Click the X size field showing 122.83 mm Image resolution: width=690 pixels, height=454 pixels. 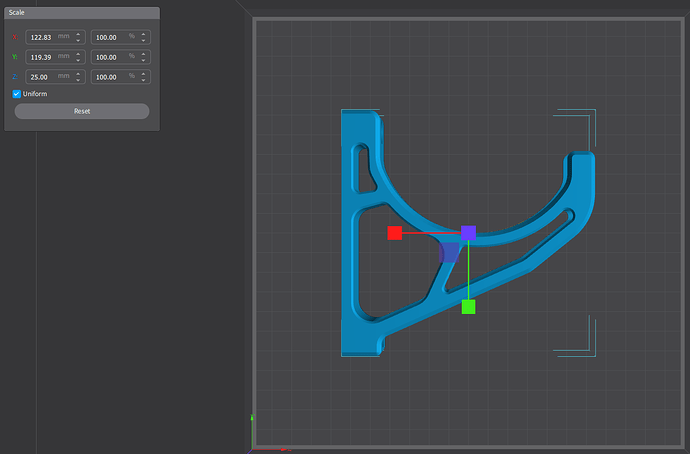[55, 37]
